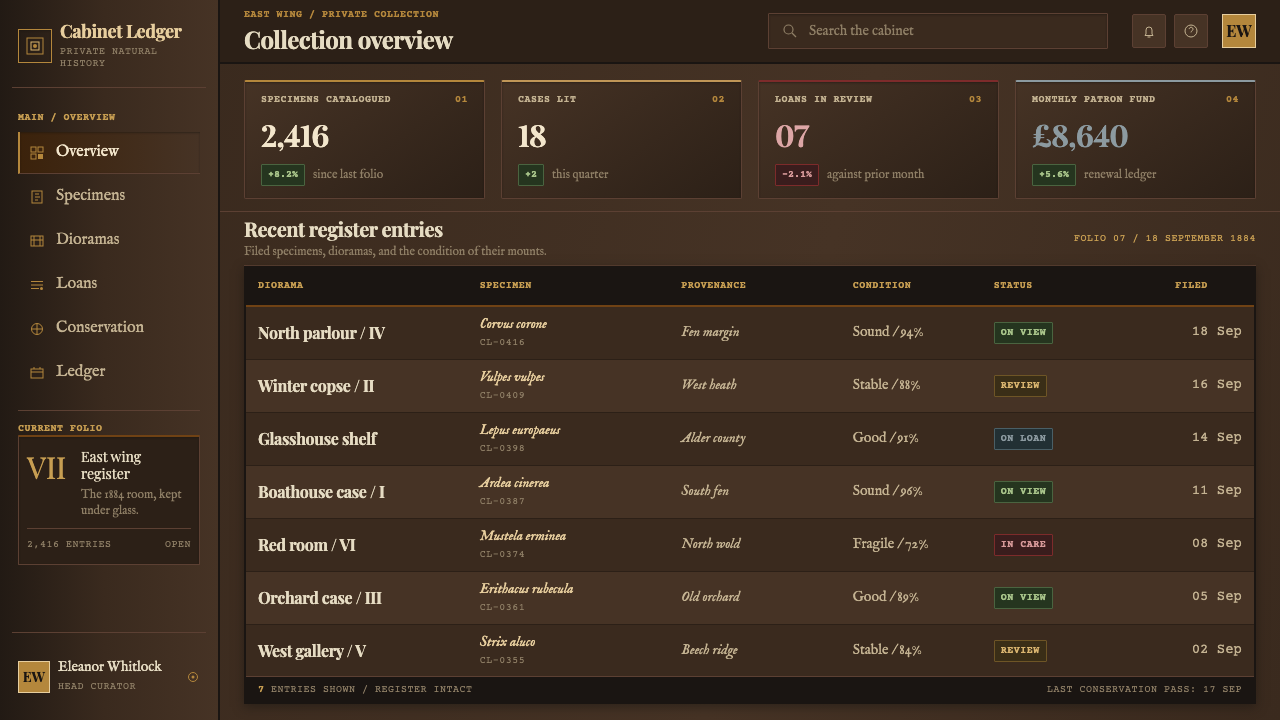Click the 18 Sep filed date
Screen dimensions: 1280x720
coord(1216,331)
